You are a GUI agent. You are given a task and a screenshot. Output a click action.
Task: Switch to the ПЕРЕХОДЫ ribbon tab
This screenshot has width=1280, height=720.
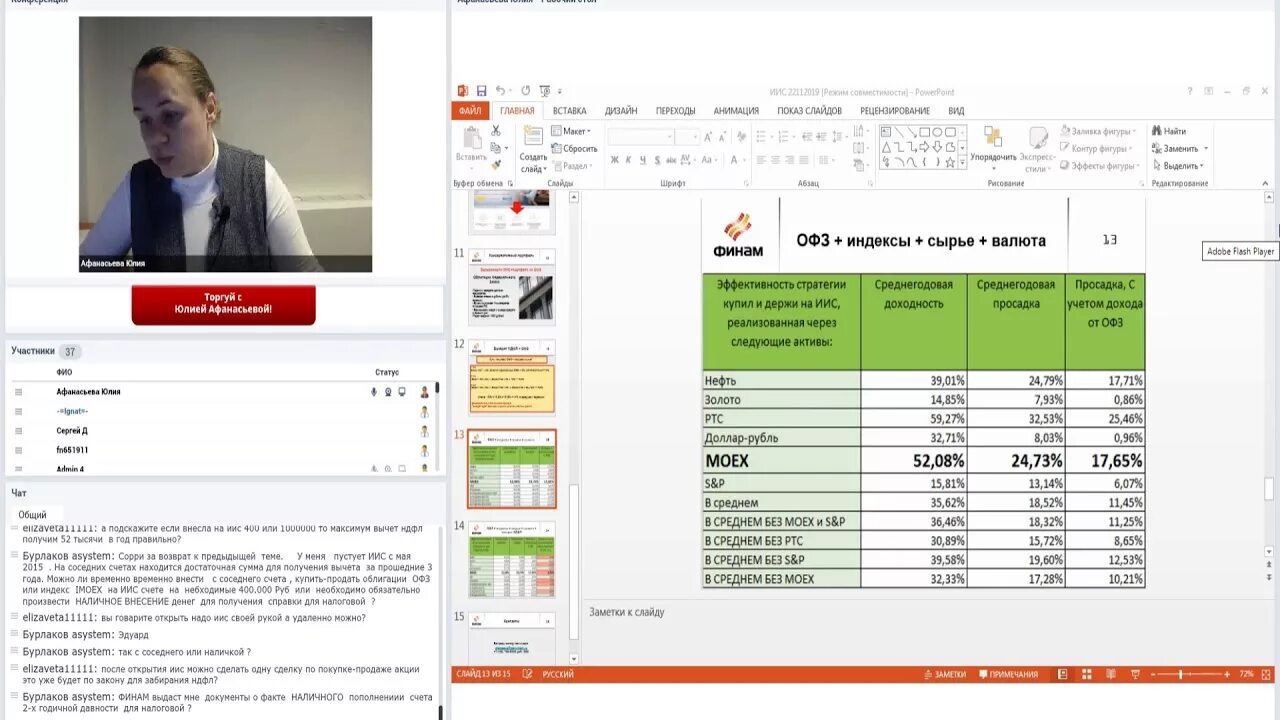675,111
